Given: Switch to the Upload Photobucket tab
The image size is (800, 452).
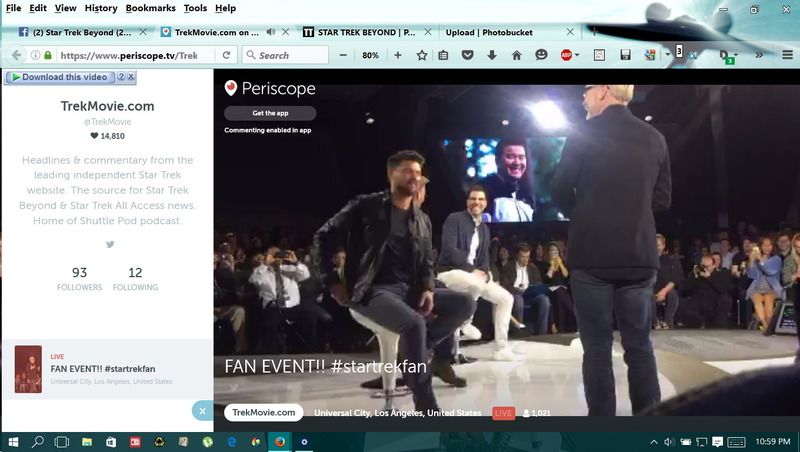Looking at the screenshot, I should pyautogui.click(x=489, y=32).
